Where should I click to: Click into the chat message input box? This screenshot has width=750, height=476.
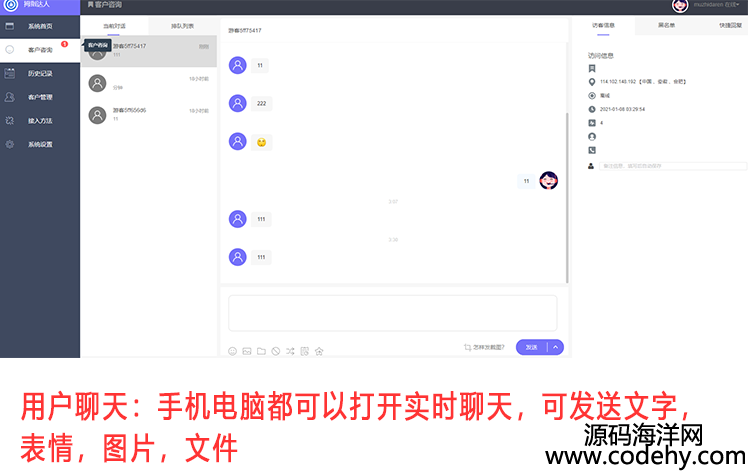point(393,313)
